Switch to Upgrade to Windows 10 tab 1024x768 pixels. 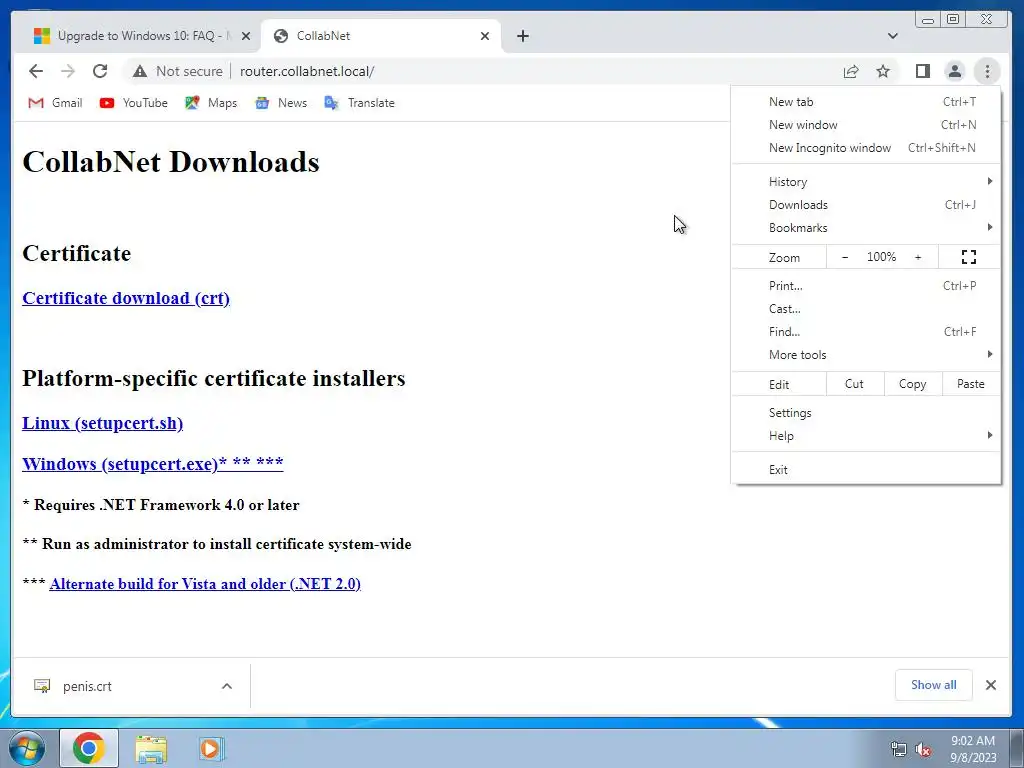[136, 36]
